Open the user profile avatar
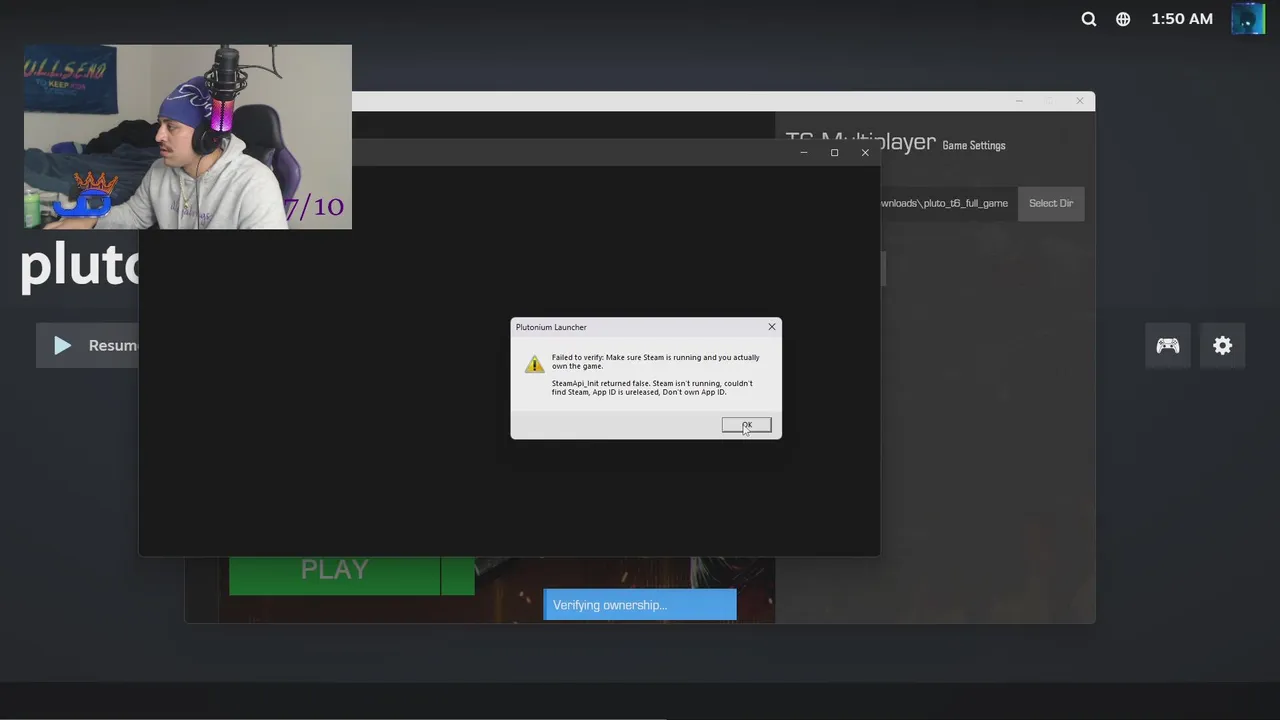Image resolution: width=1280 pixels, height=720 pixels. pos(1248,19)
